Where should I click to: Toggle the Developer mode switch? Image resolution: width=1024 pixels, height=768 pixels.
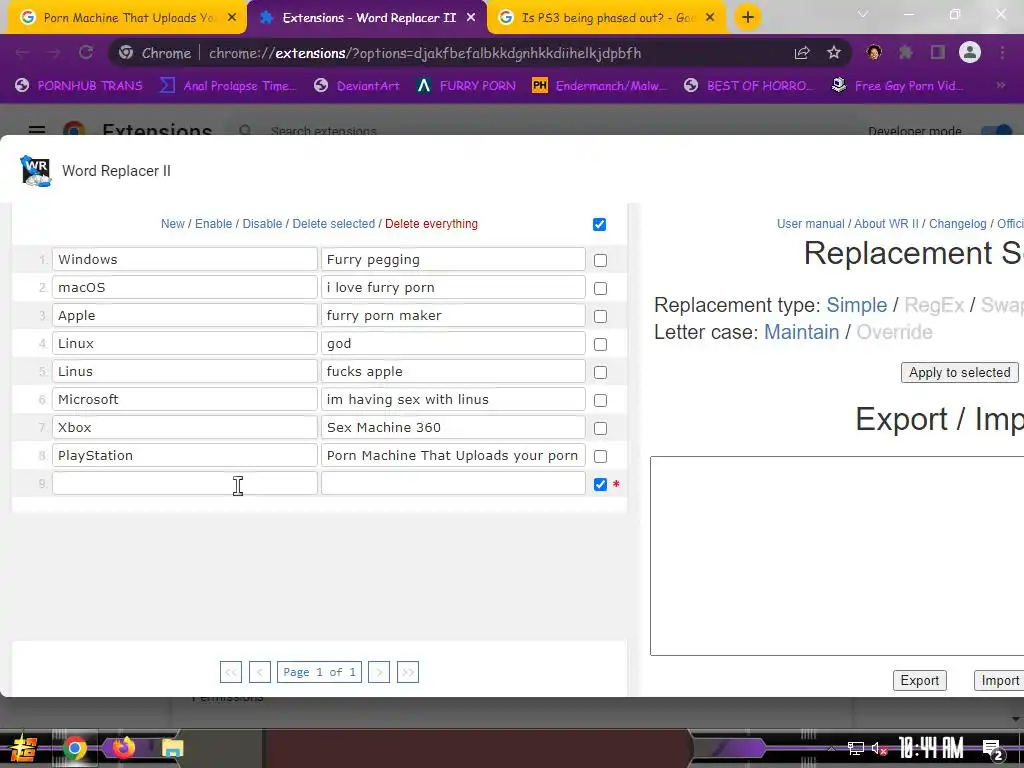tap(999, 131)
